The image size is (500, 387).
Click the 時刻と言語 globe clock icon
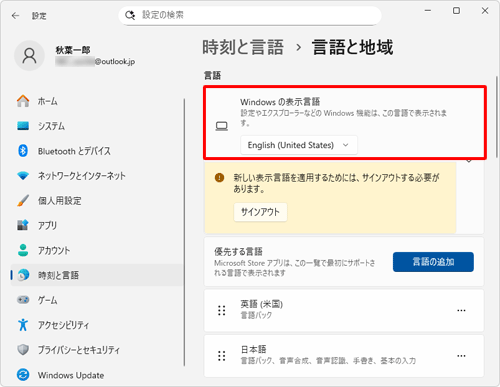23,275
